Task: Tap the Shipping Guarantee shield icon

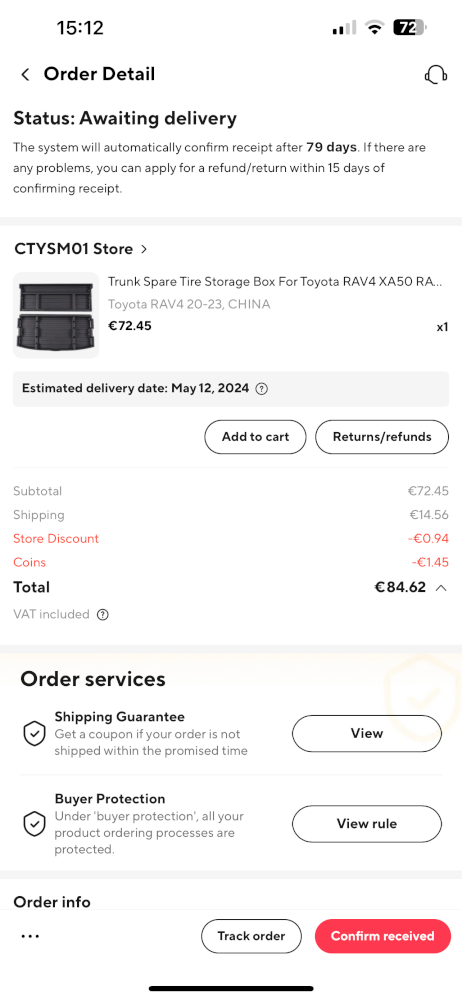Action: coord(34,733)
